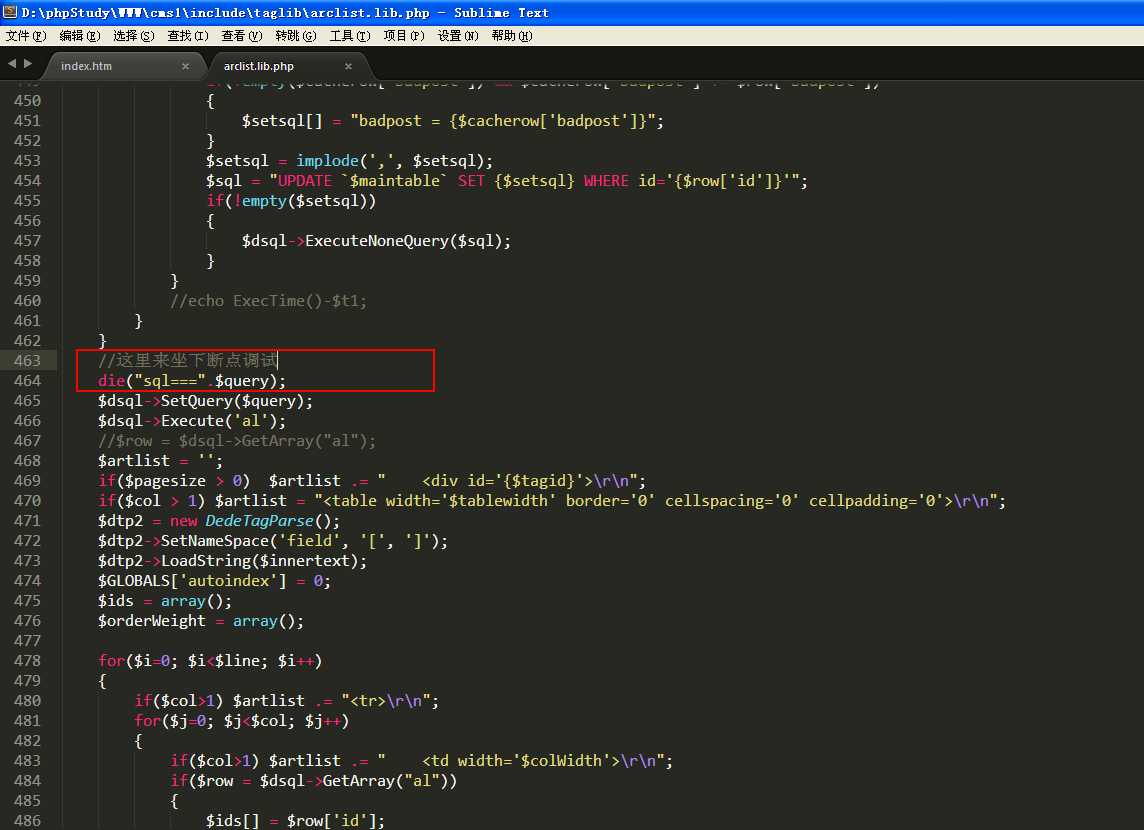Switch to the index.htm tab

tap(86, 66)
